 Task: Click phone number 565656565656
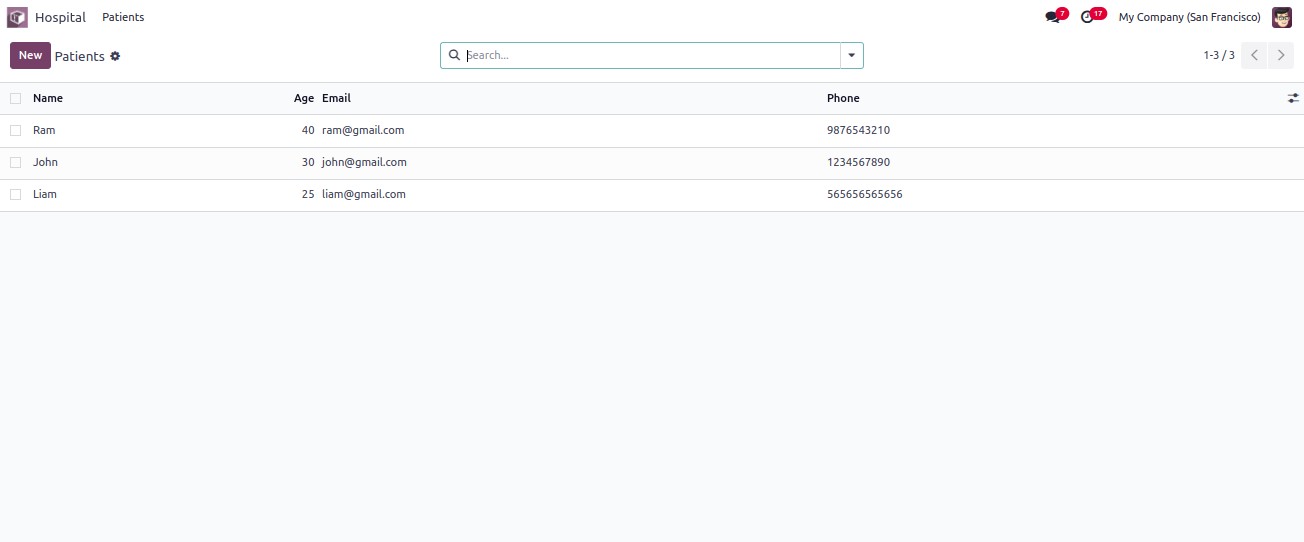coord(865,194)
